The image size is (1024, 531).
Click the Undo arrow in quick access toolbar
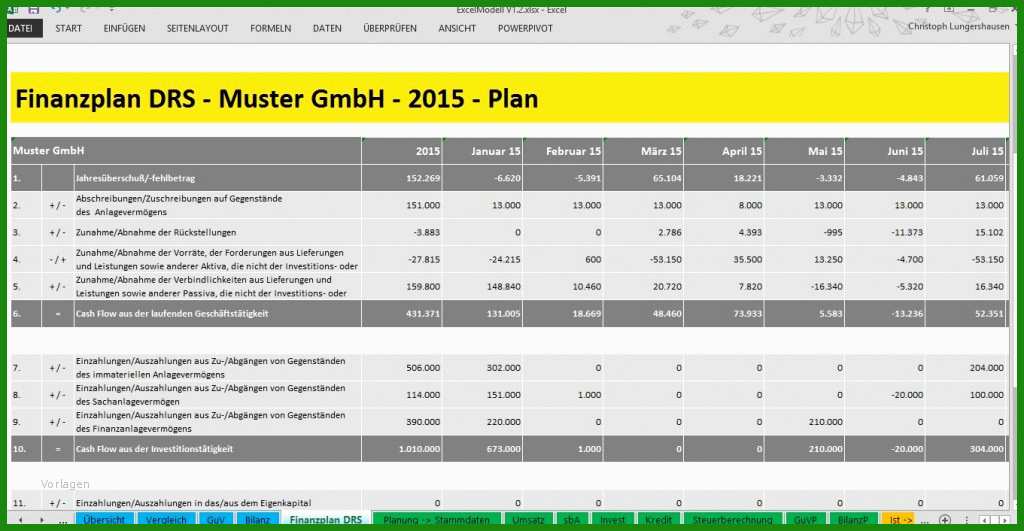point(57,10)
